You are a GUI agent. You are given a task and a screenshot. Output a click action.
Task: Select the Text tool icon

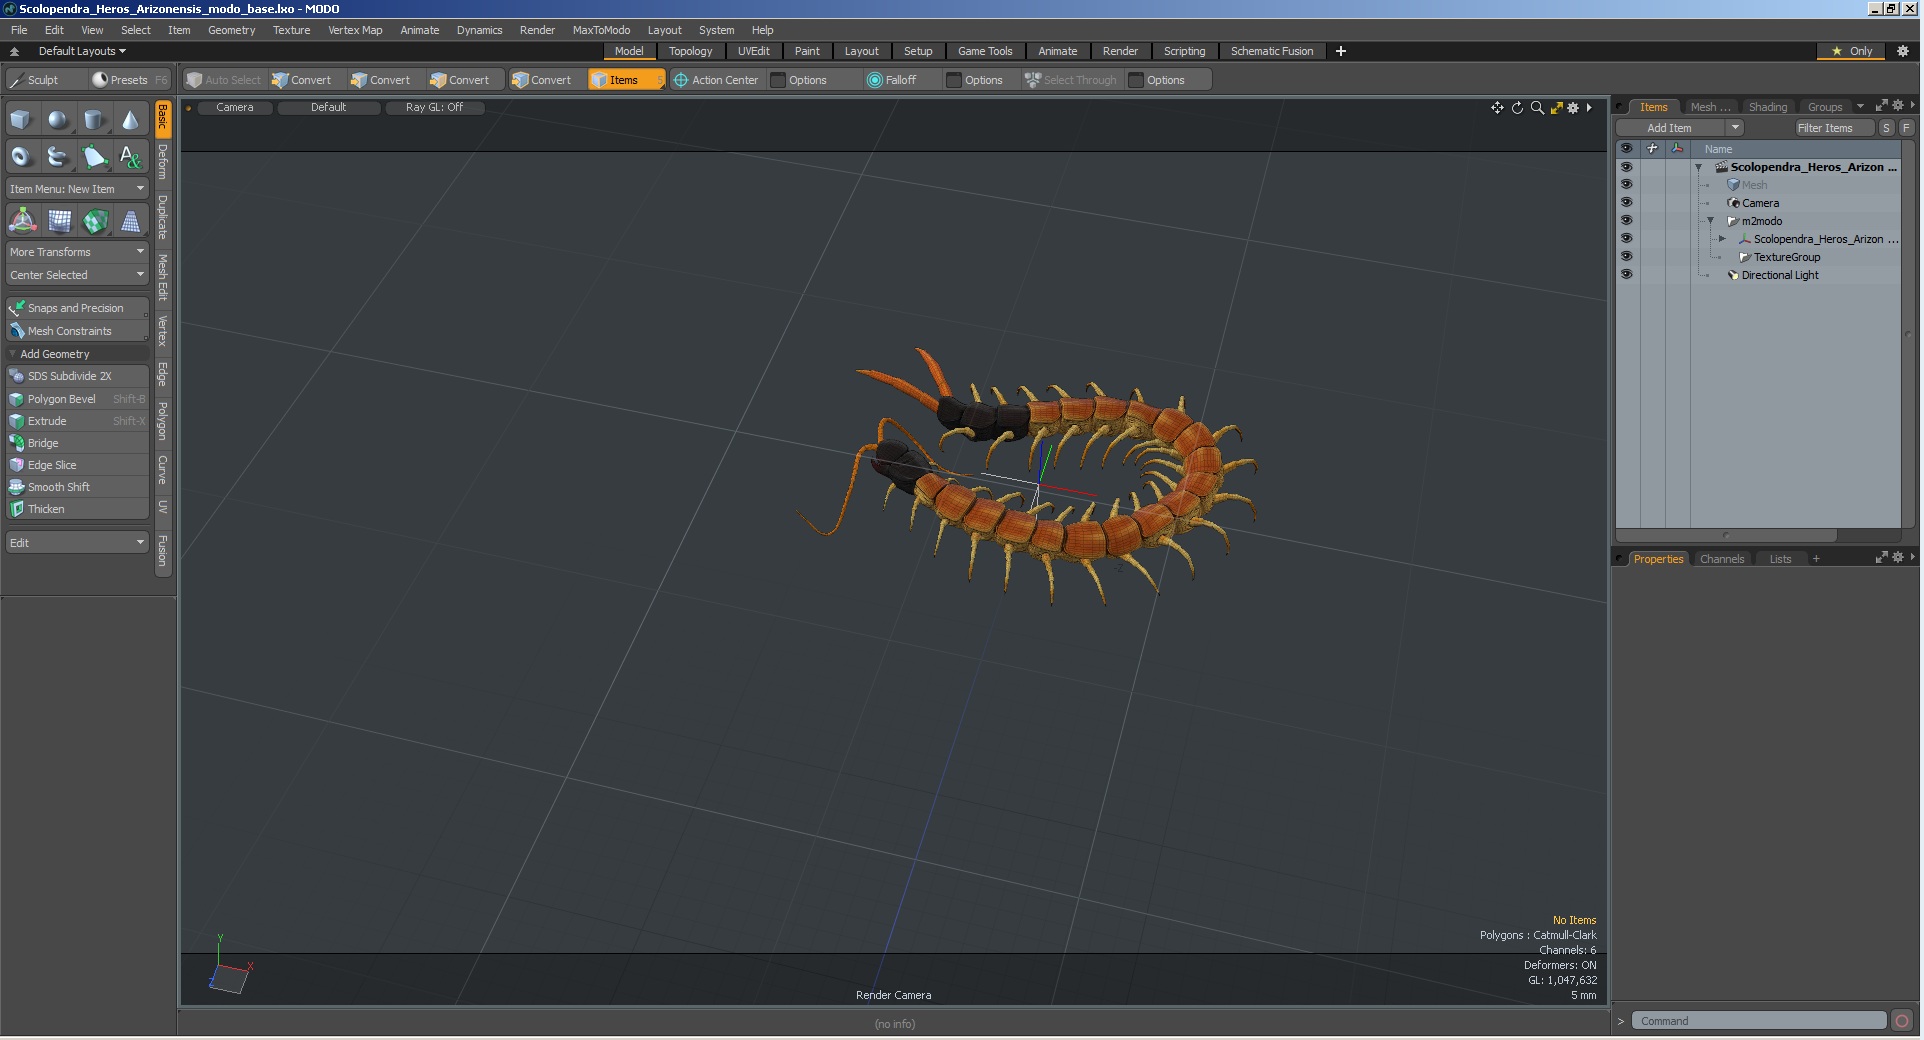click(130, 157)
